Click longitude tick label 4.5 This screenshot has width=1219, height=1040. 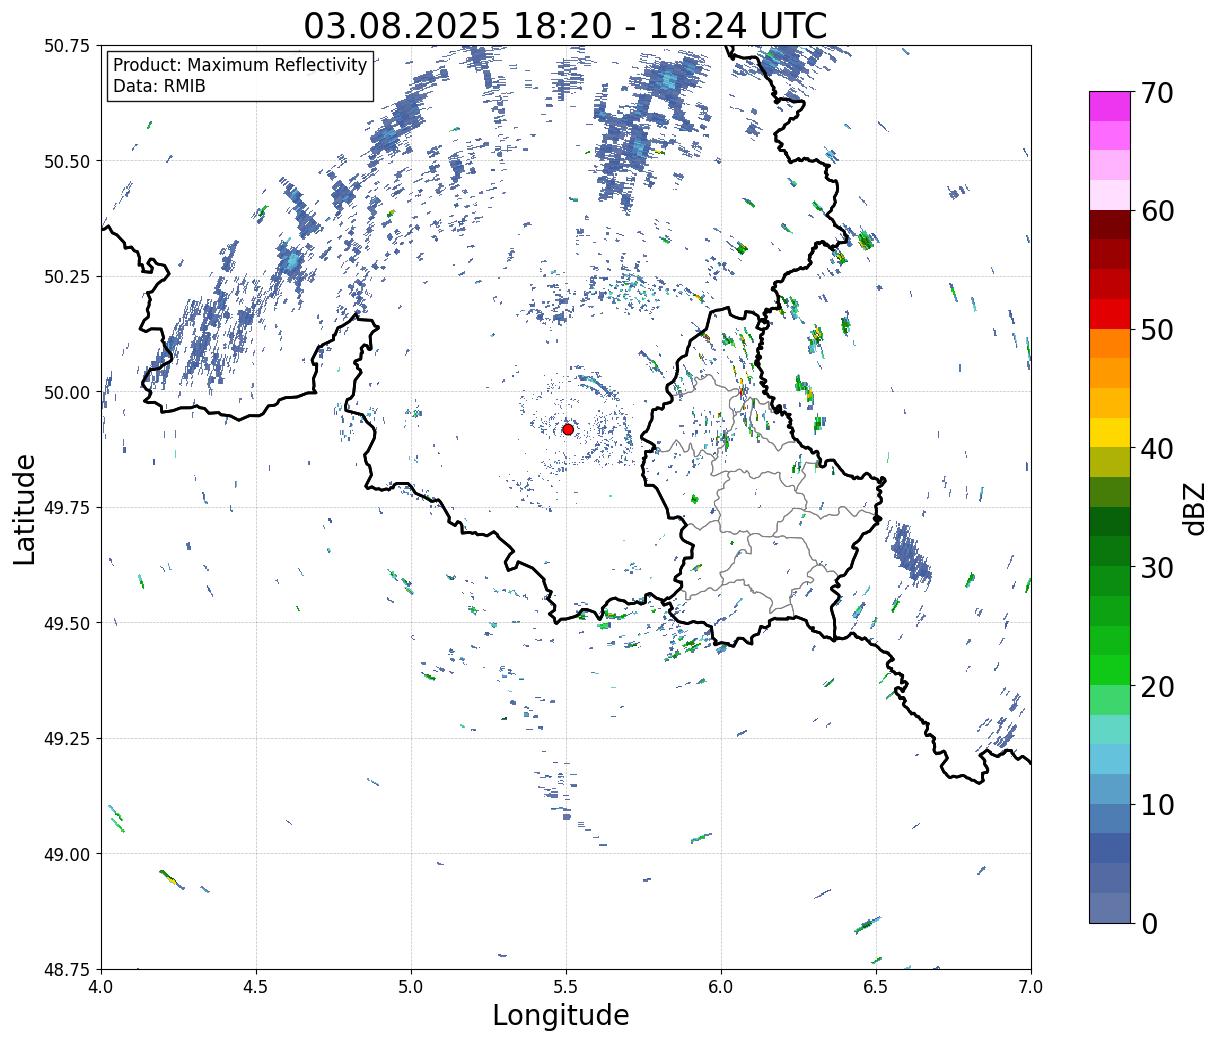point(256,986)
